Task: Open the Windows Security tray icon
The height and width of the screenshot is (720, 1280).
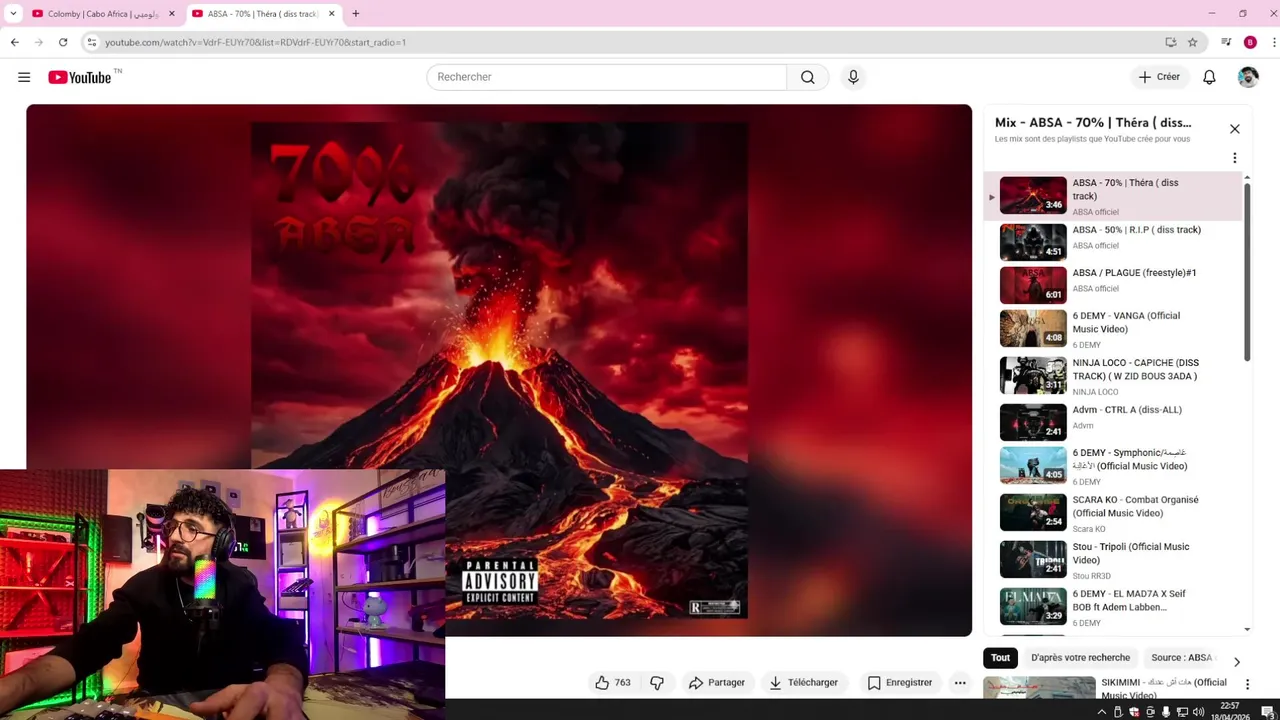Action: pyautogui.click(x=1134, y=712)
